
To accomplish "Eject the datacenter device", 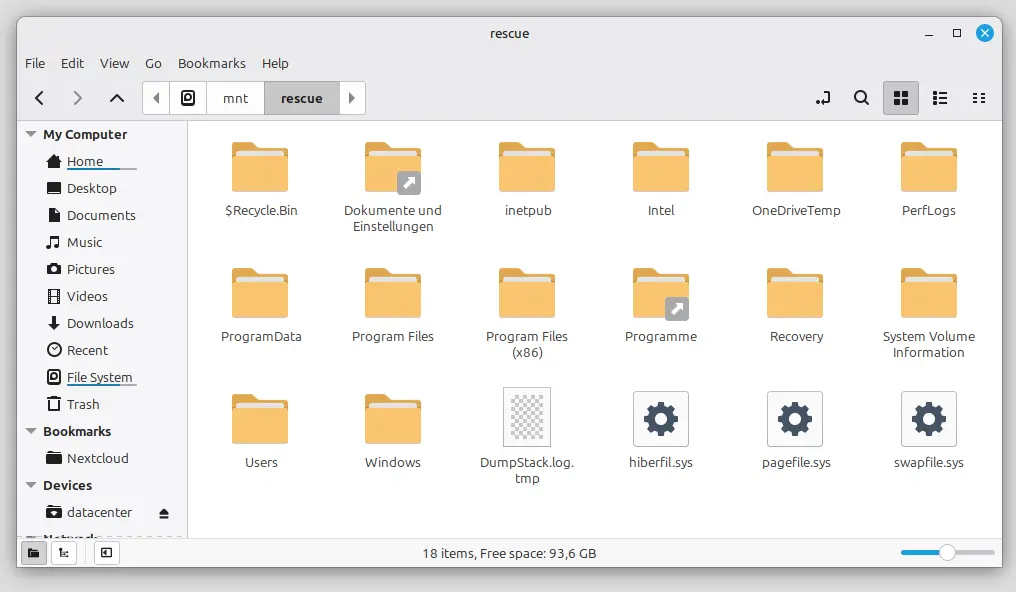I will point(164,513).
